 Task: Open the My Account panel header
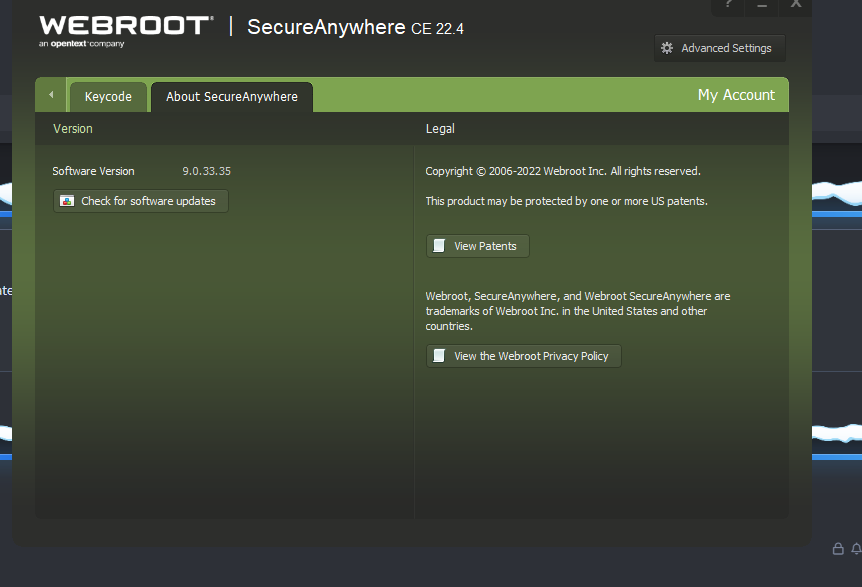coord(736,95)
